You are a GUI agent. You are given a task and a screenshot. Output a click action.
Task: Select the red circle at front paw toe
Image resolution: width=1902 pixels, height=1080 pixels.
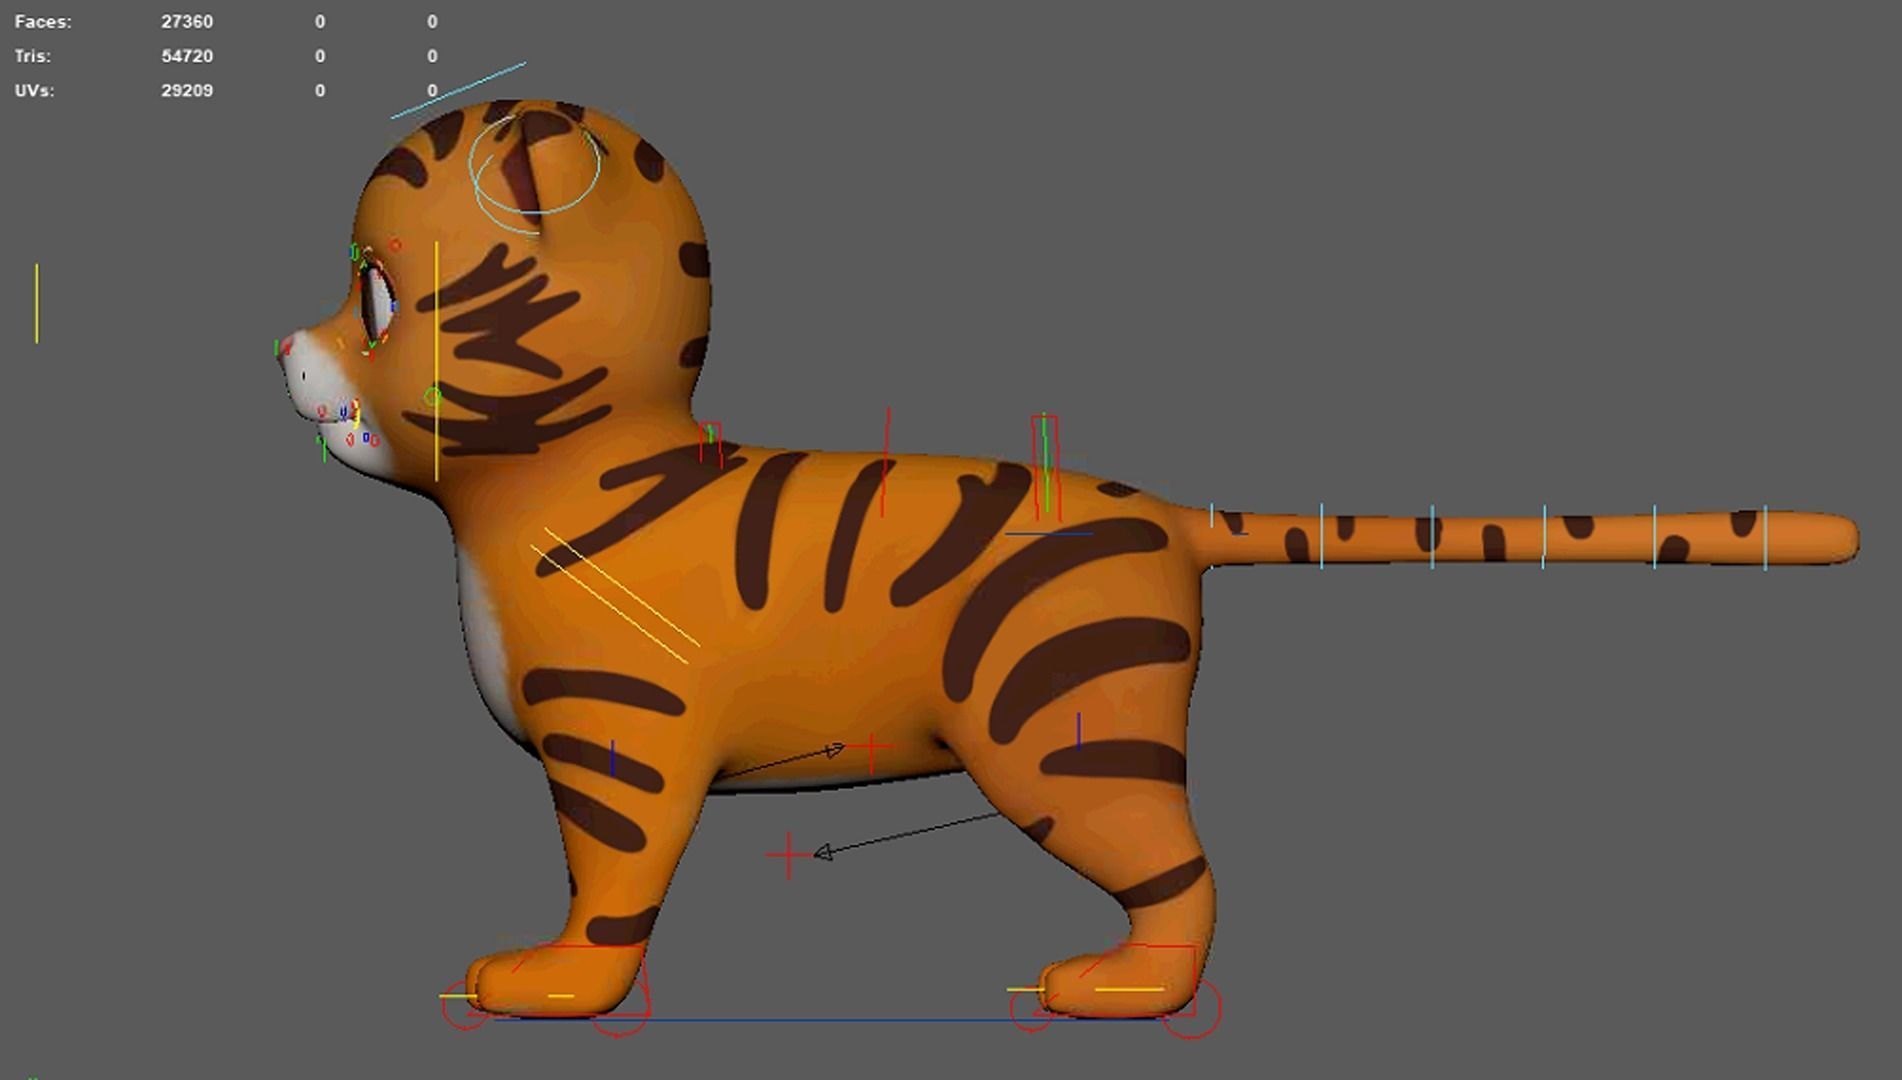[466, 1007]
